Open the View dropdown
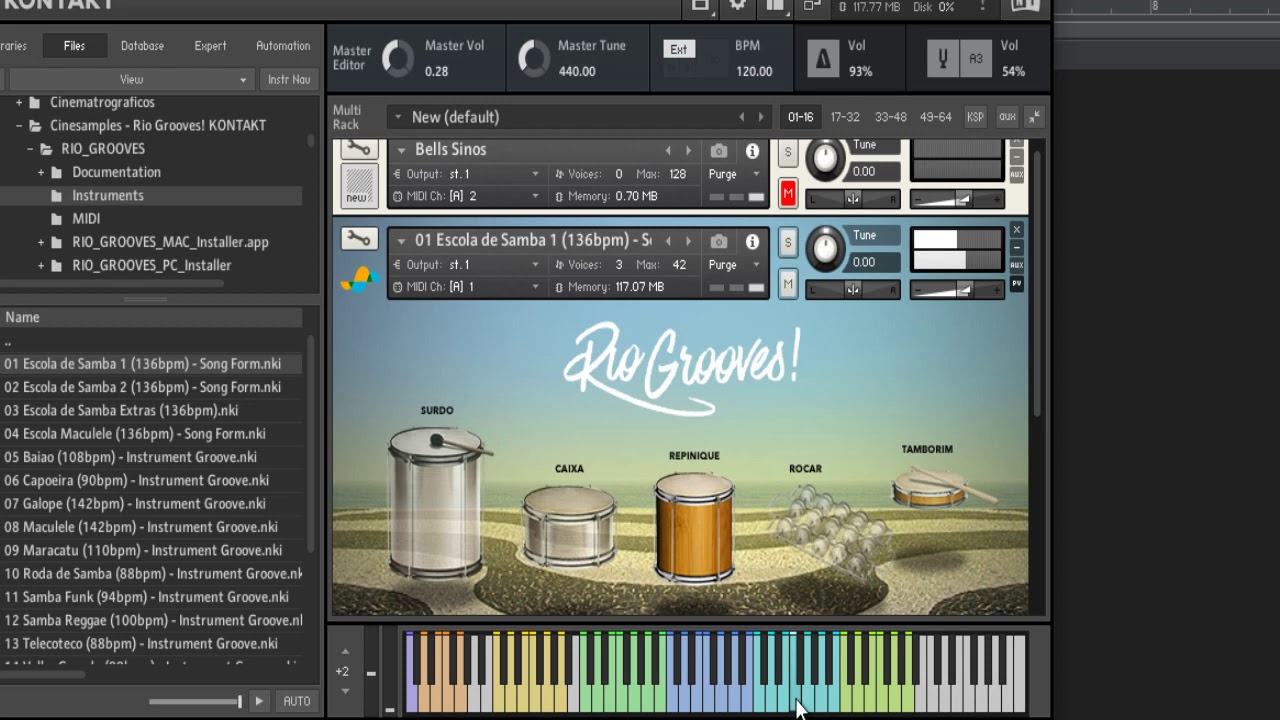 [131, 79]
